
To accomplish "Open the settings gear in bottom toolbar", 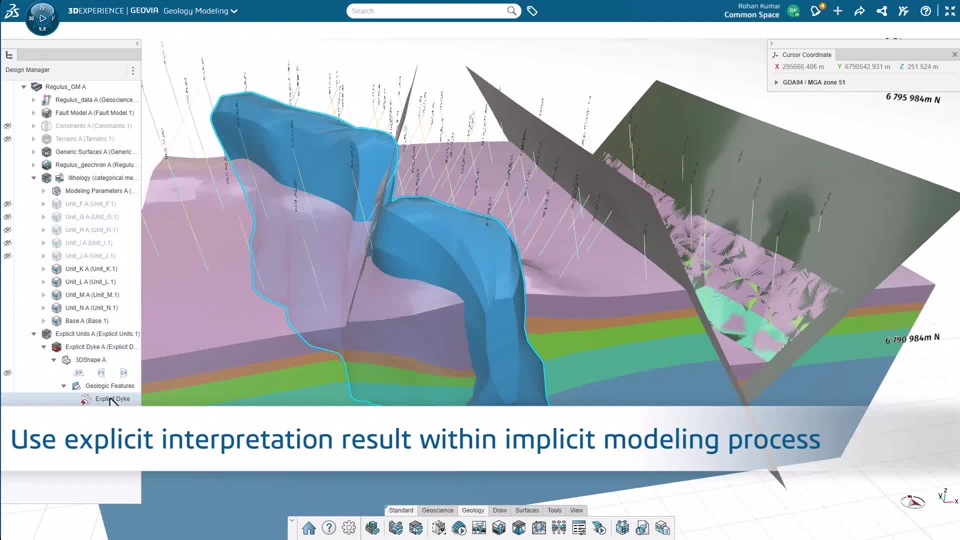I will [x=349, y=528].
